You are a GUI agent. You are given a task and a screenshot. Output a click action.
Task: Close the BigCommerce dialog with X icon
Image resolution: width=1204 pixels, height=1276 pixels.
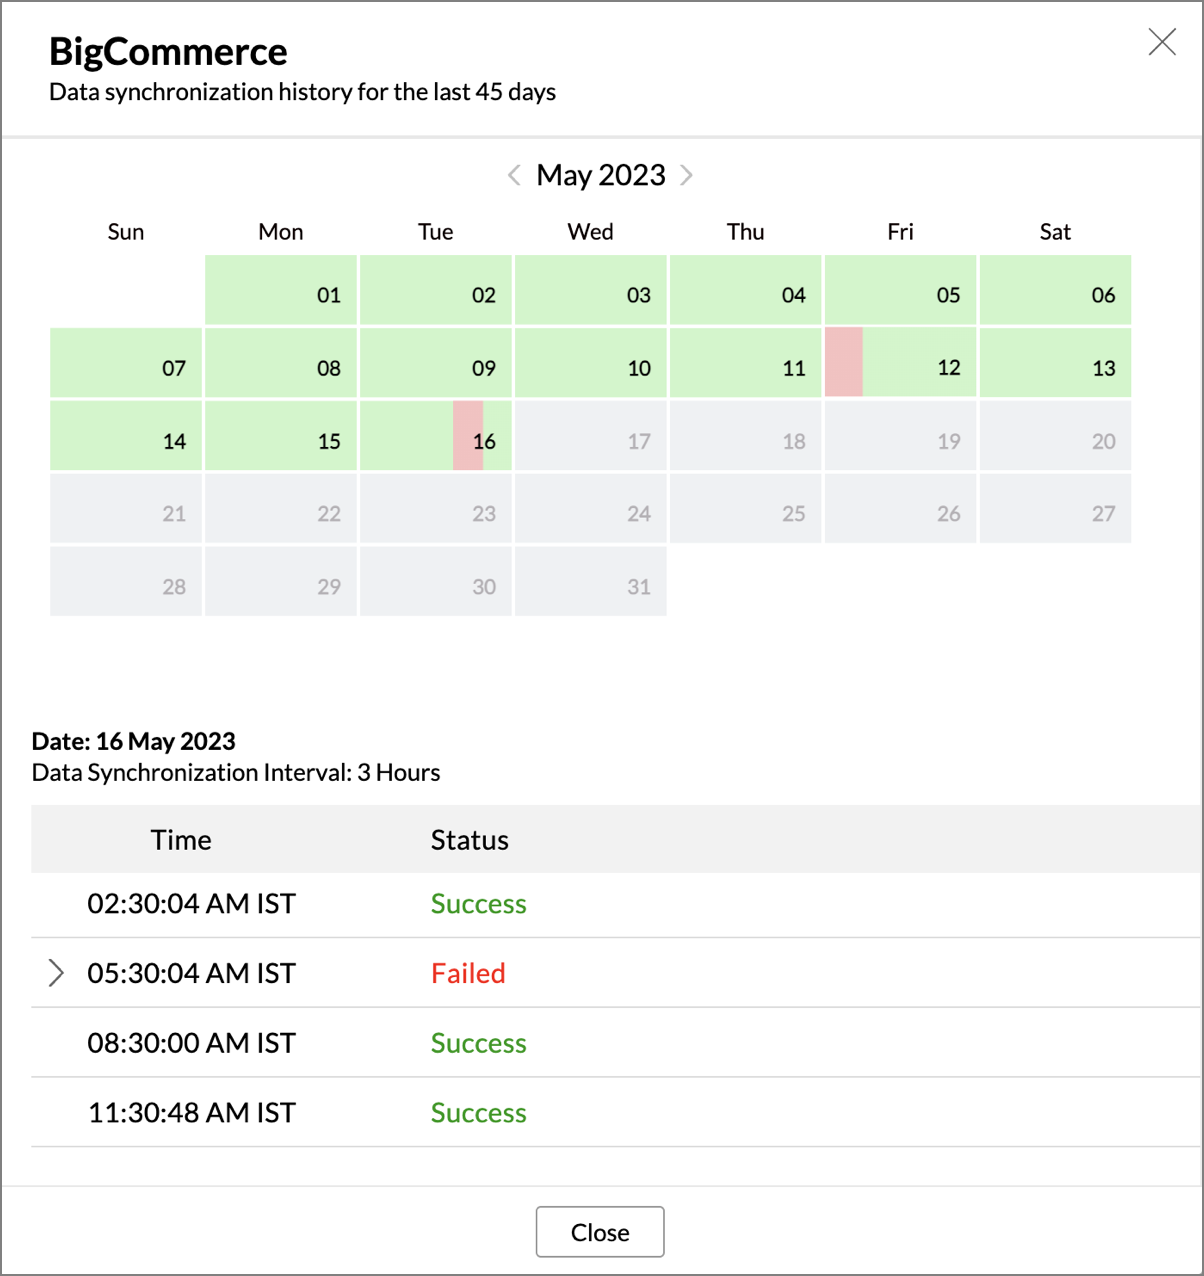[1162, 42]
